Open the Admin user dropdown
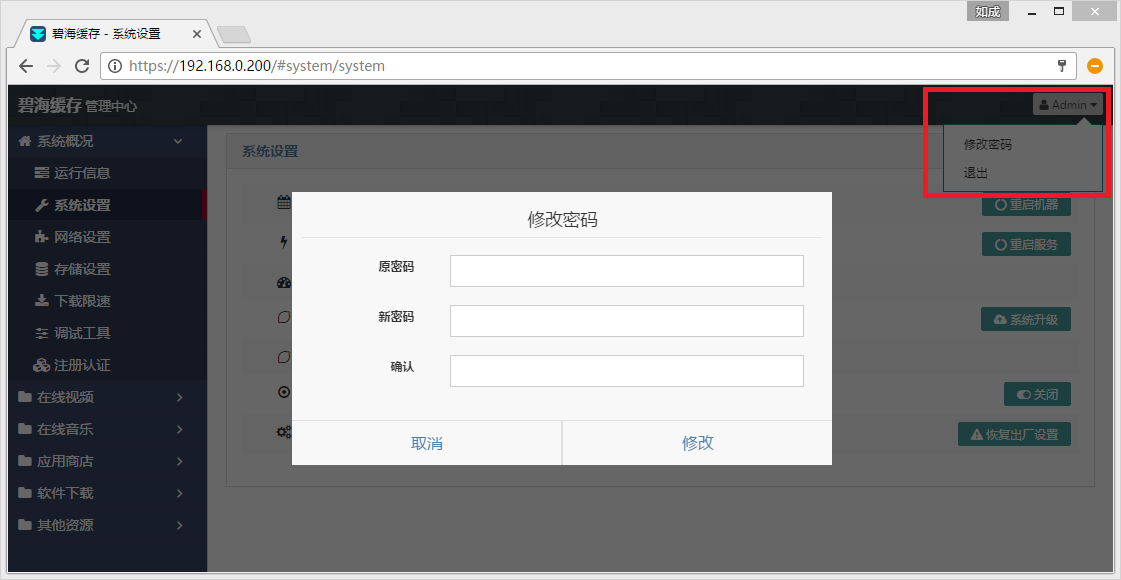1121x580 pixels. pos(1068,105)
